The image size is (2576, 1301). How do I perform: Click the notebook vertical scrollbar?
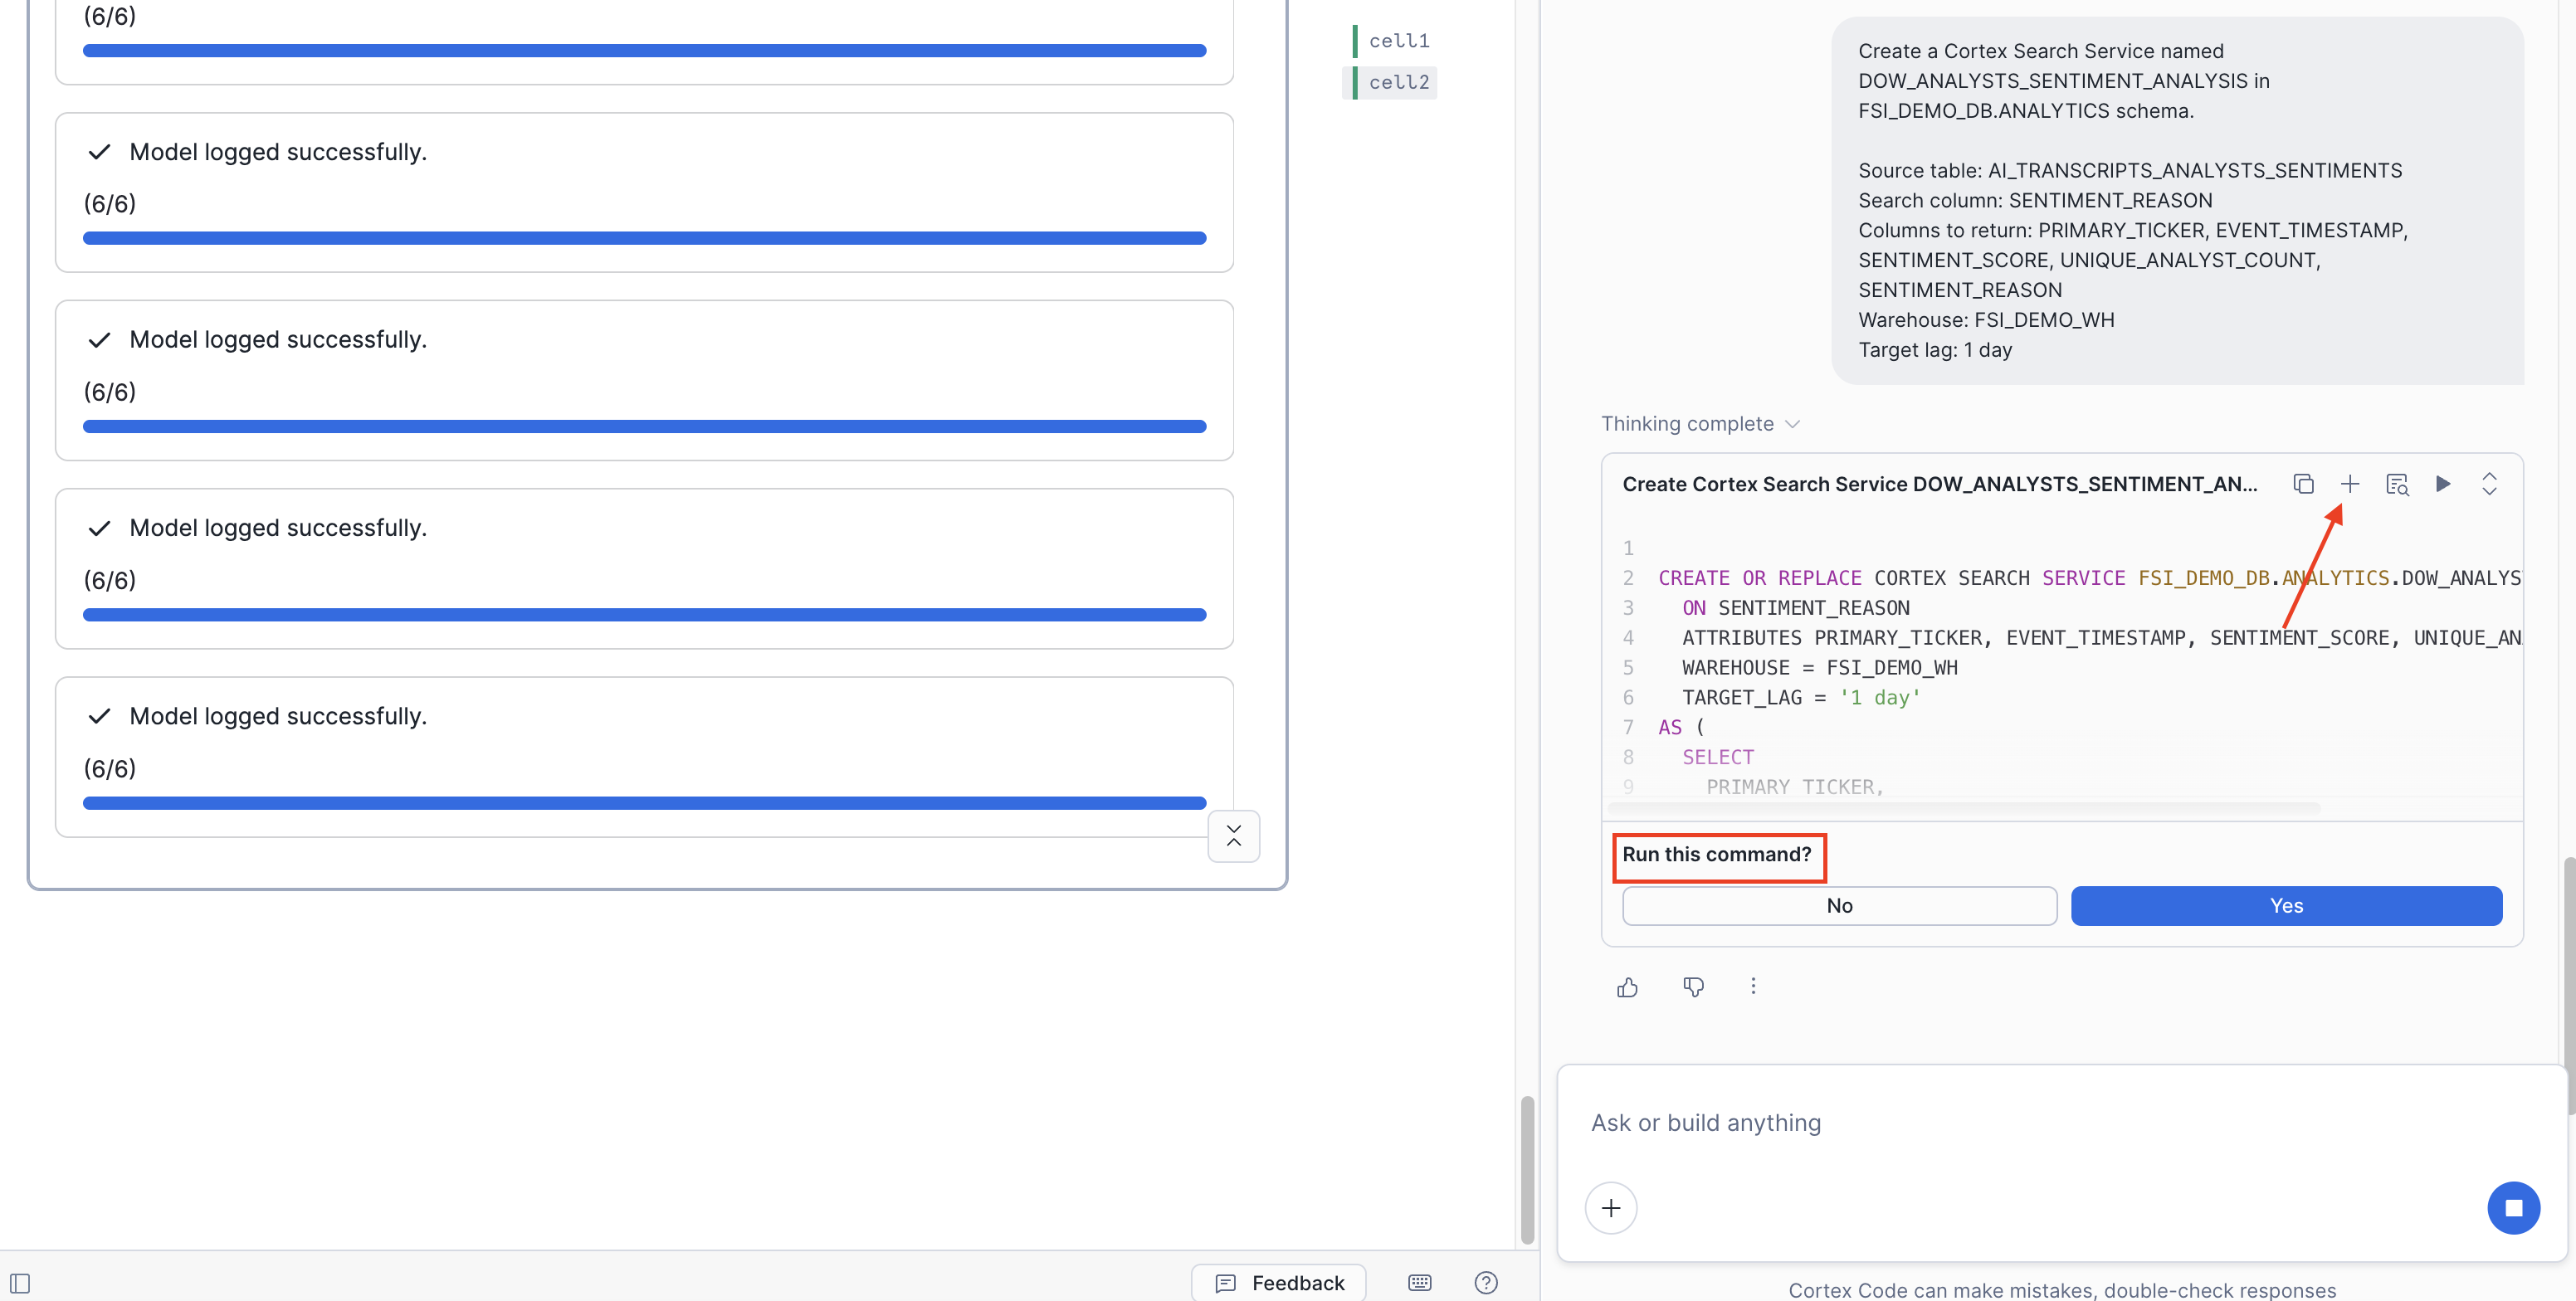pyautogui.click(x=1527, y=1169)
